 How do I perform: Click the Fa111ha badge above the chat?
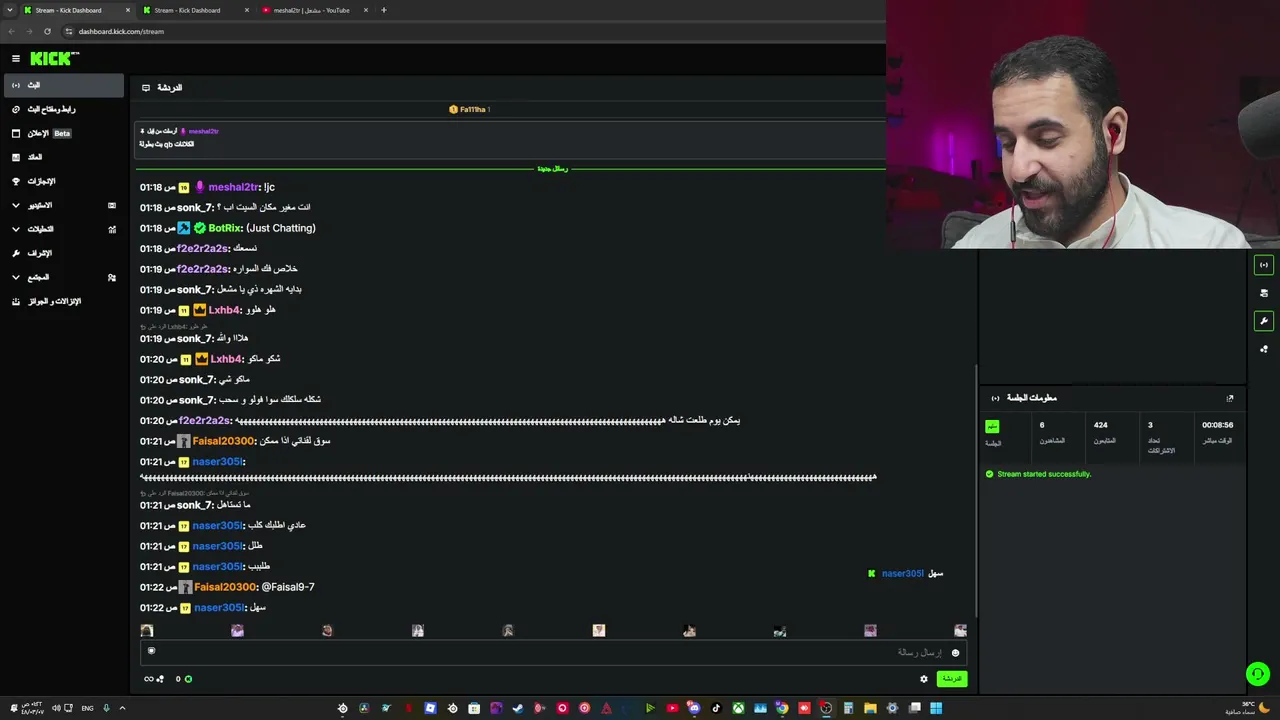click(469, 109)
